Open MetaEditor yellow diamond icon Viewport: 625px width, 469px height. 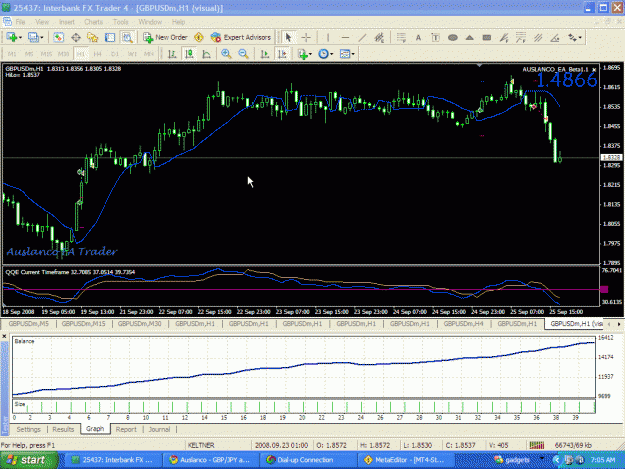(x=199, y=37)
